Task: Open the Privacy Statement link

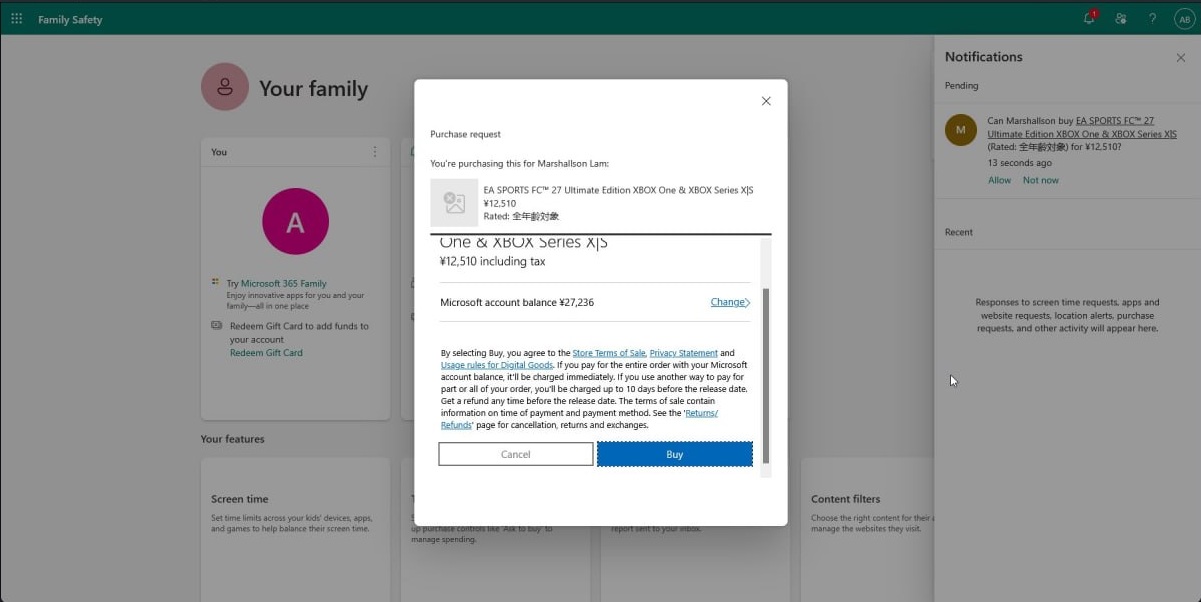Action: click(684, 353)
